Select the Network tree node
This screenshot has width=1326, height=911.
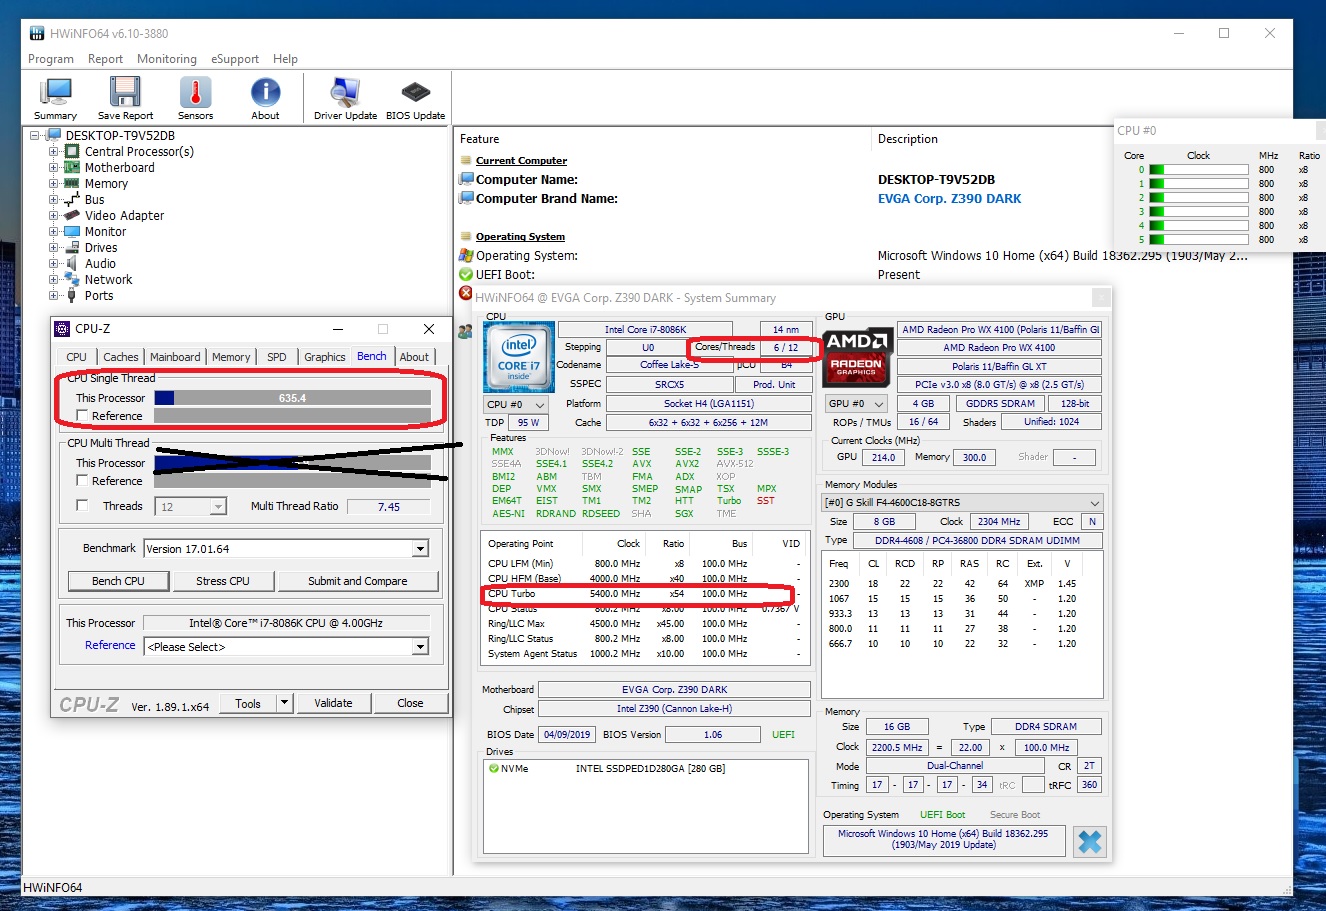click(x=108, y=280)
